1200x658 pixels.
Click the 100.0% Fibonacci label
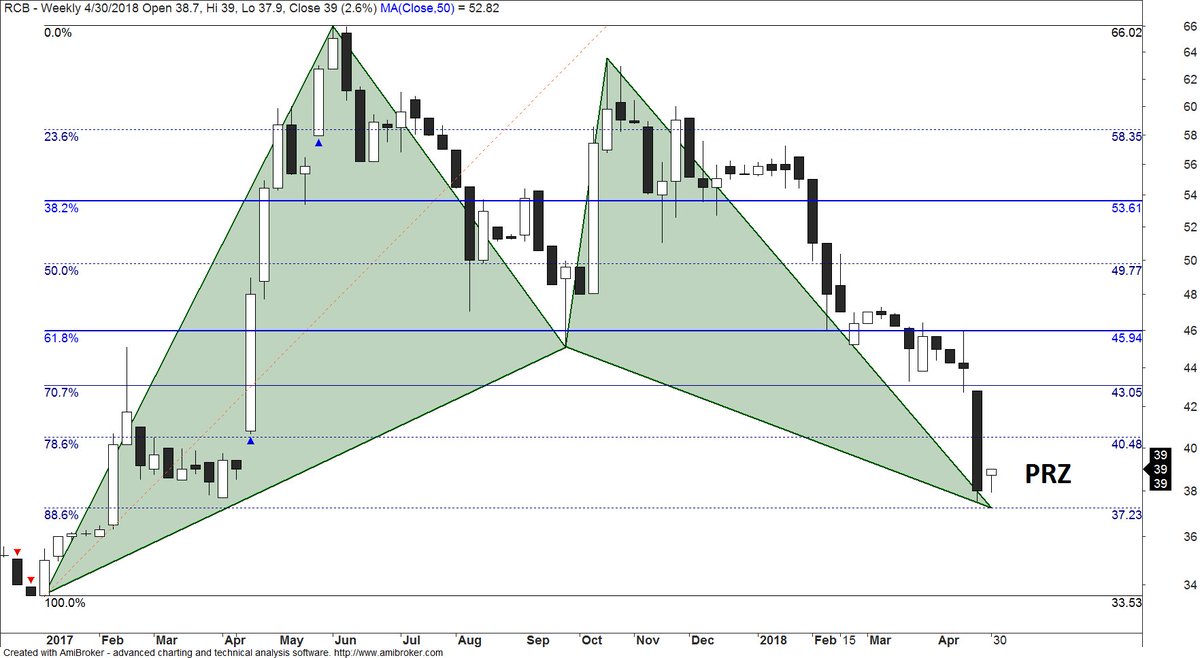tap(65, 603)
